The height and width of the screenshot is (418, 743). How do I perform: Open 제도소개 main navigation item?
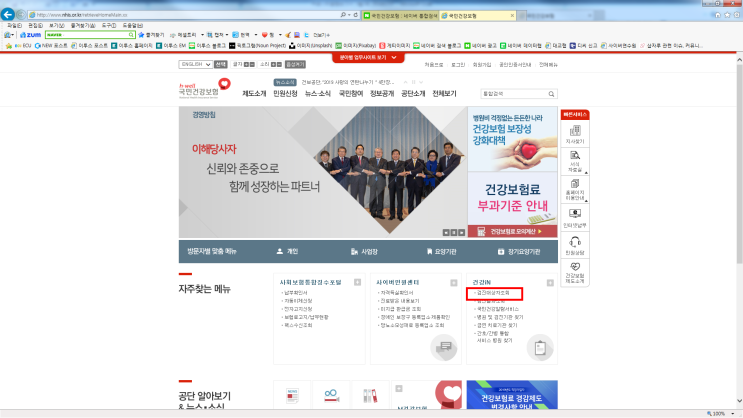point(254,94)
